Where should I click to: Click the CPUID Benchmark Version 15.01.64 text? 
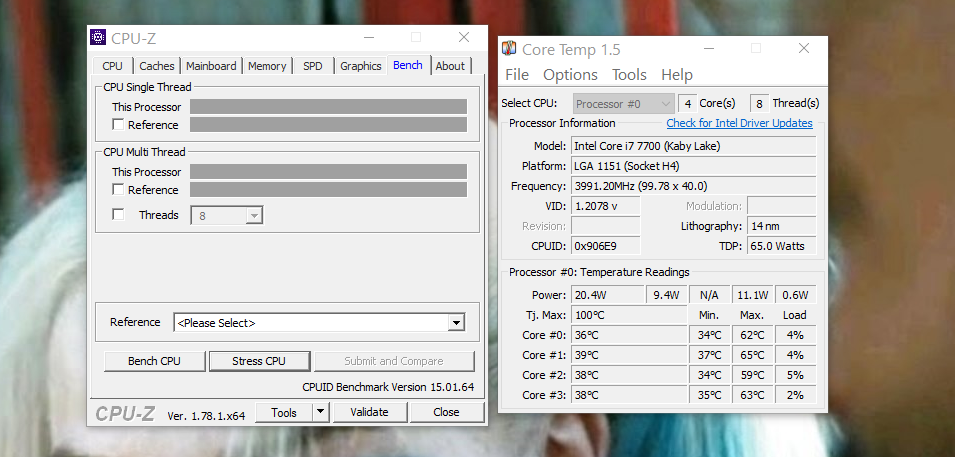(388, 387)
